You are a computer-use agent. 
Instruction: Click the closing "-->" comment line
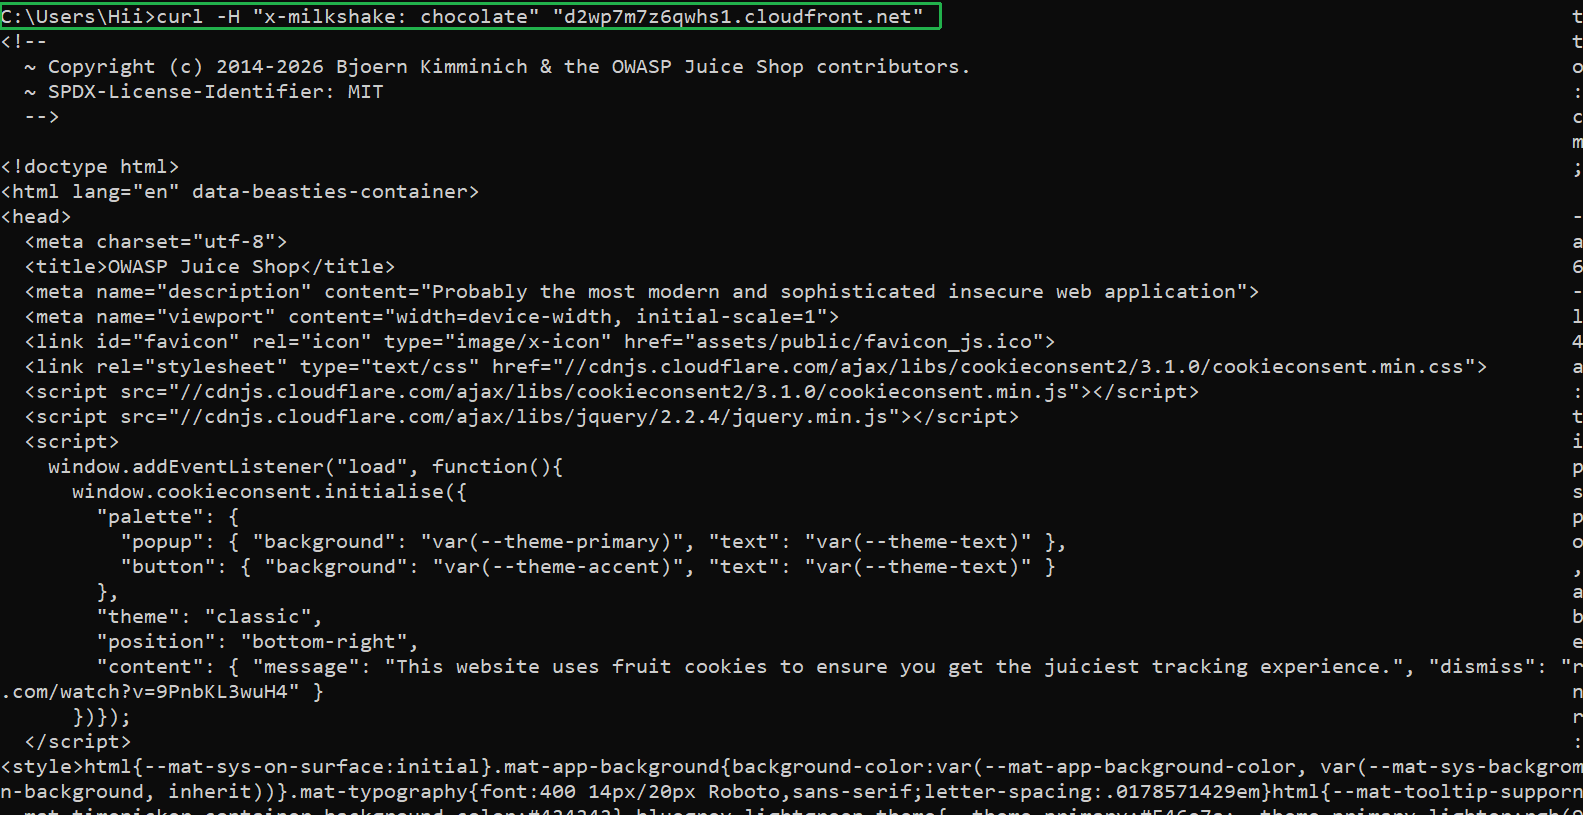tap(42, 117)
